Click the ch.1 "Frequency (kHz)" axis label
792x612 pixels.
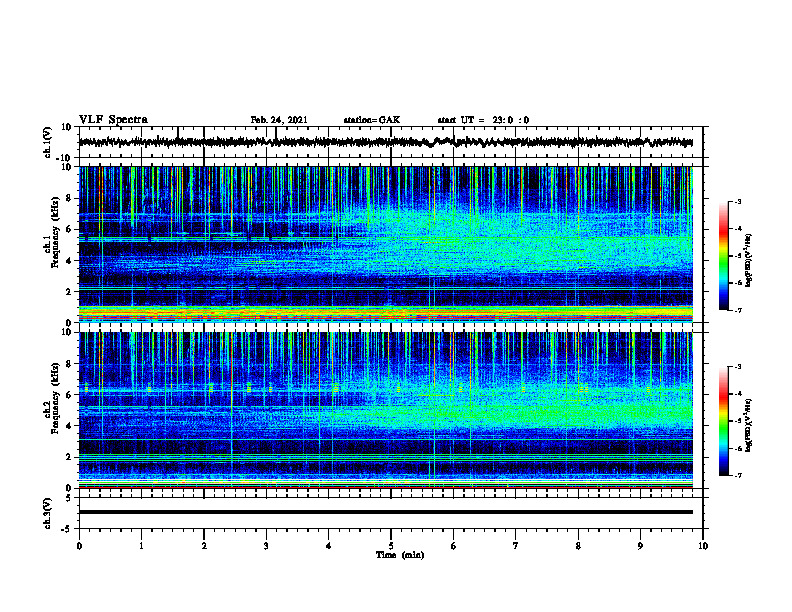coord(55,232)
